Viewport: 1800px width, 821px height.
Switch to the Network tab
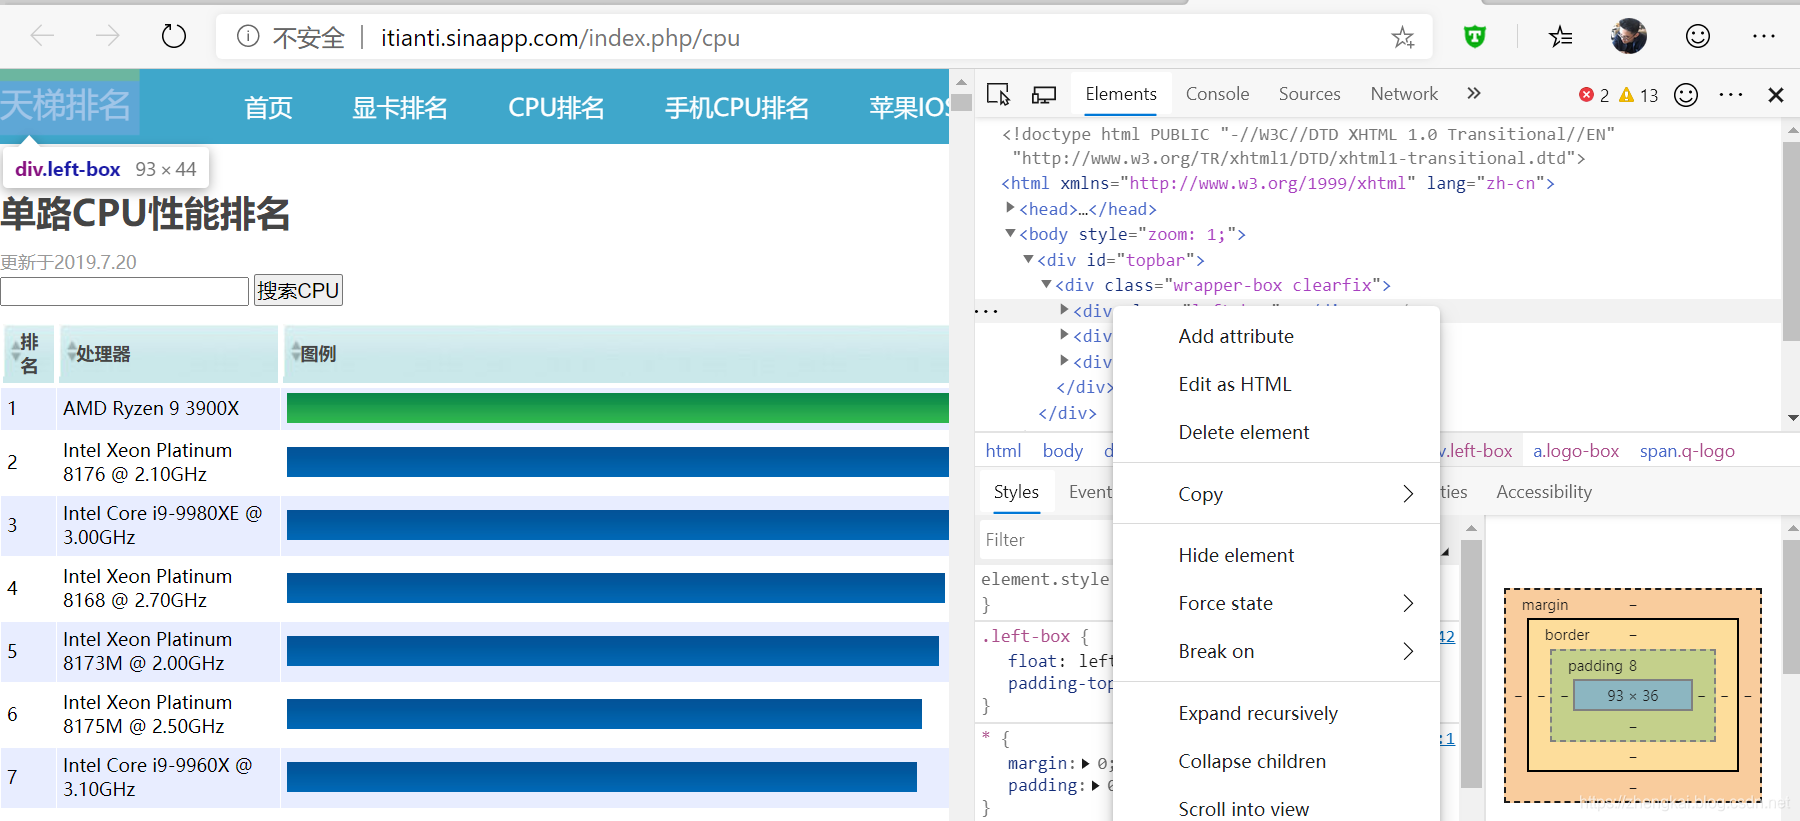[1404, 94]
